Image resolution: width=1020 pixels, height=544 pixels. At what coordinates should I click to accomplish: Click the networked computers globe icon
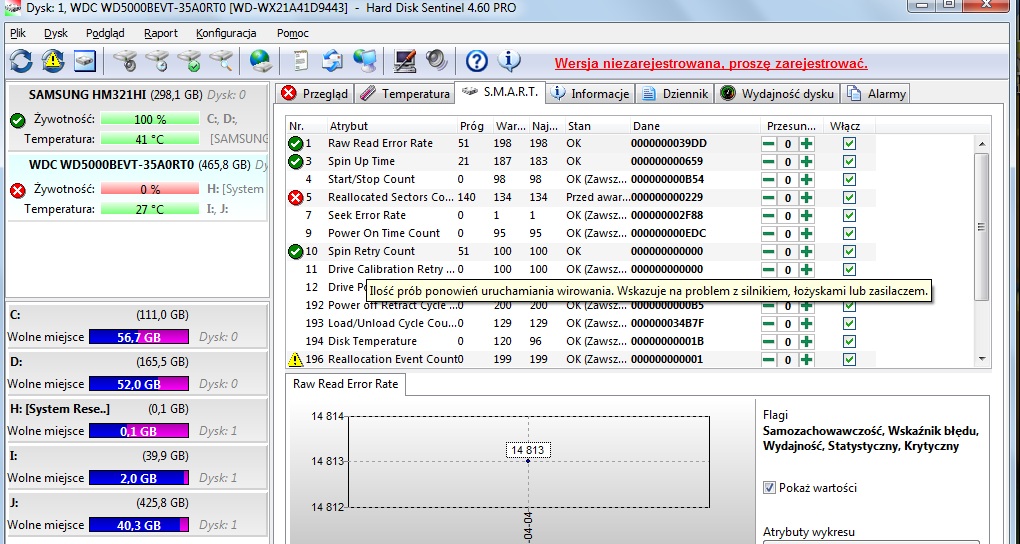tap(365, 61)
